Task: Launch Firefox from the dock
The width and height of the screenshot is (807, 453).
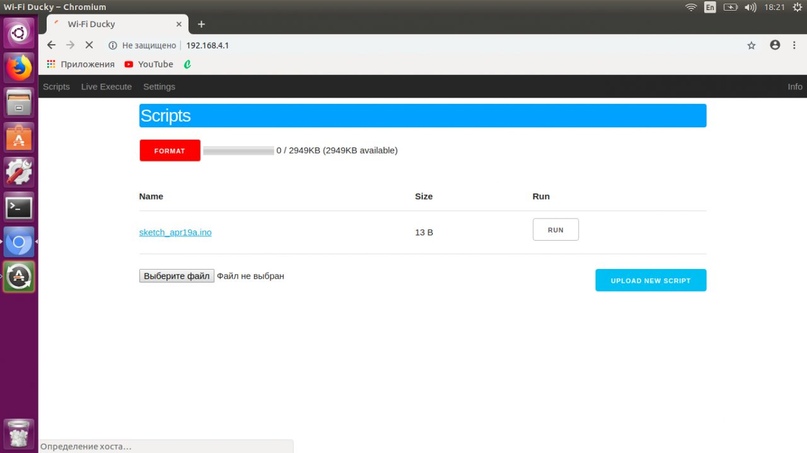Action: point(19,67)
